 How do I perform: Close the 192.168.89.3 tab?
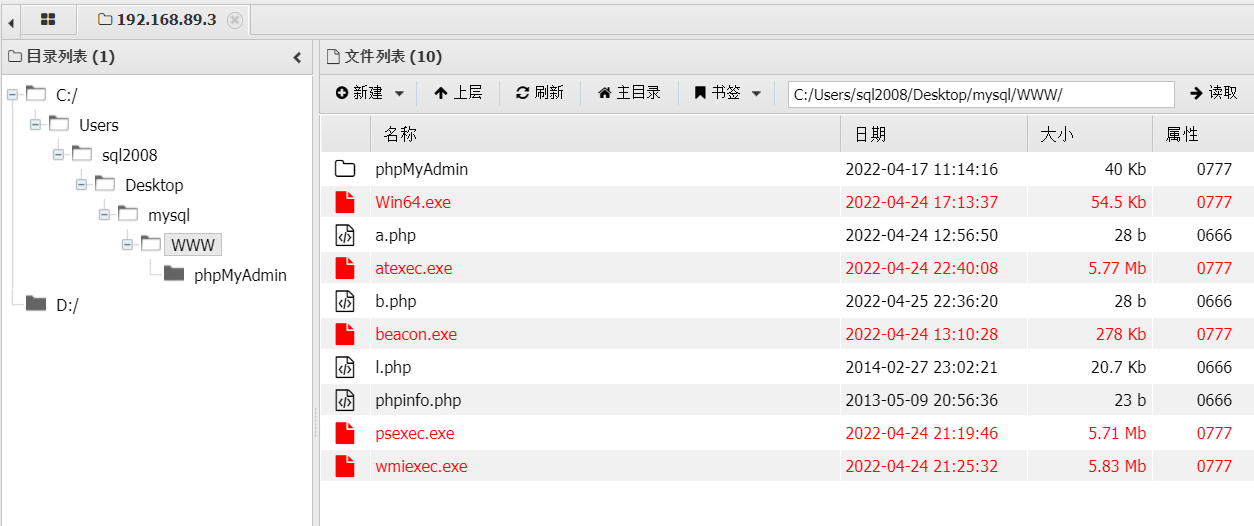(235, 20)
